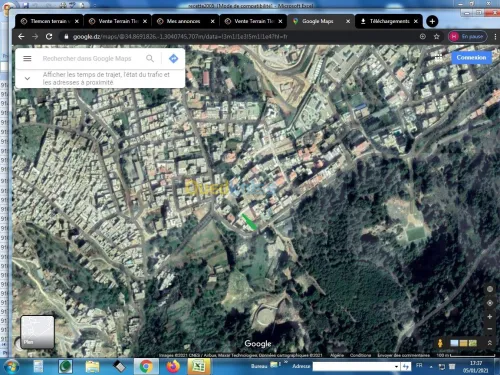Click the taskbar Adresse input field
Screen dimensions: 500x375
click(x=353, y=367)
